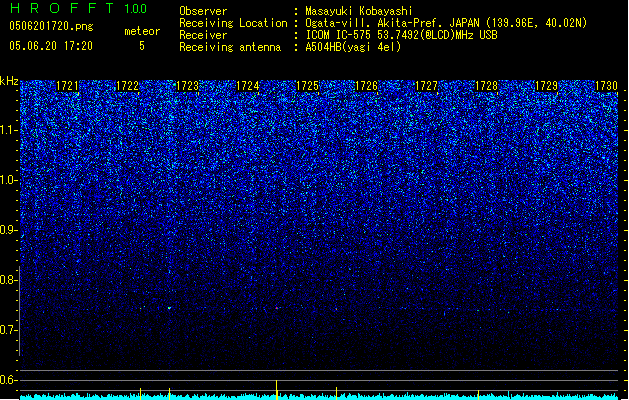The height and width of the screenshot is (400, 629).
Task: Select the Ogata-vill. Akita-Pref. JAPAN location text
Action: [x=446, y=23]
